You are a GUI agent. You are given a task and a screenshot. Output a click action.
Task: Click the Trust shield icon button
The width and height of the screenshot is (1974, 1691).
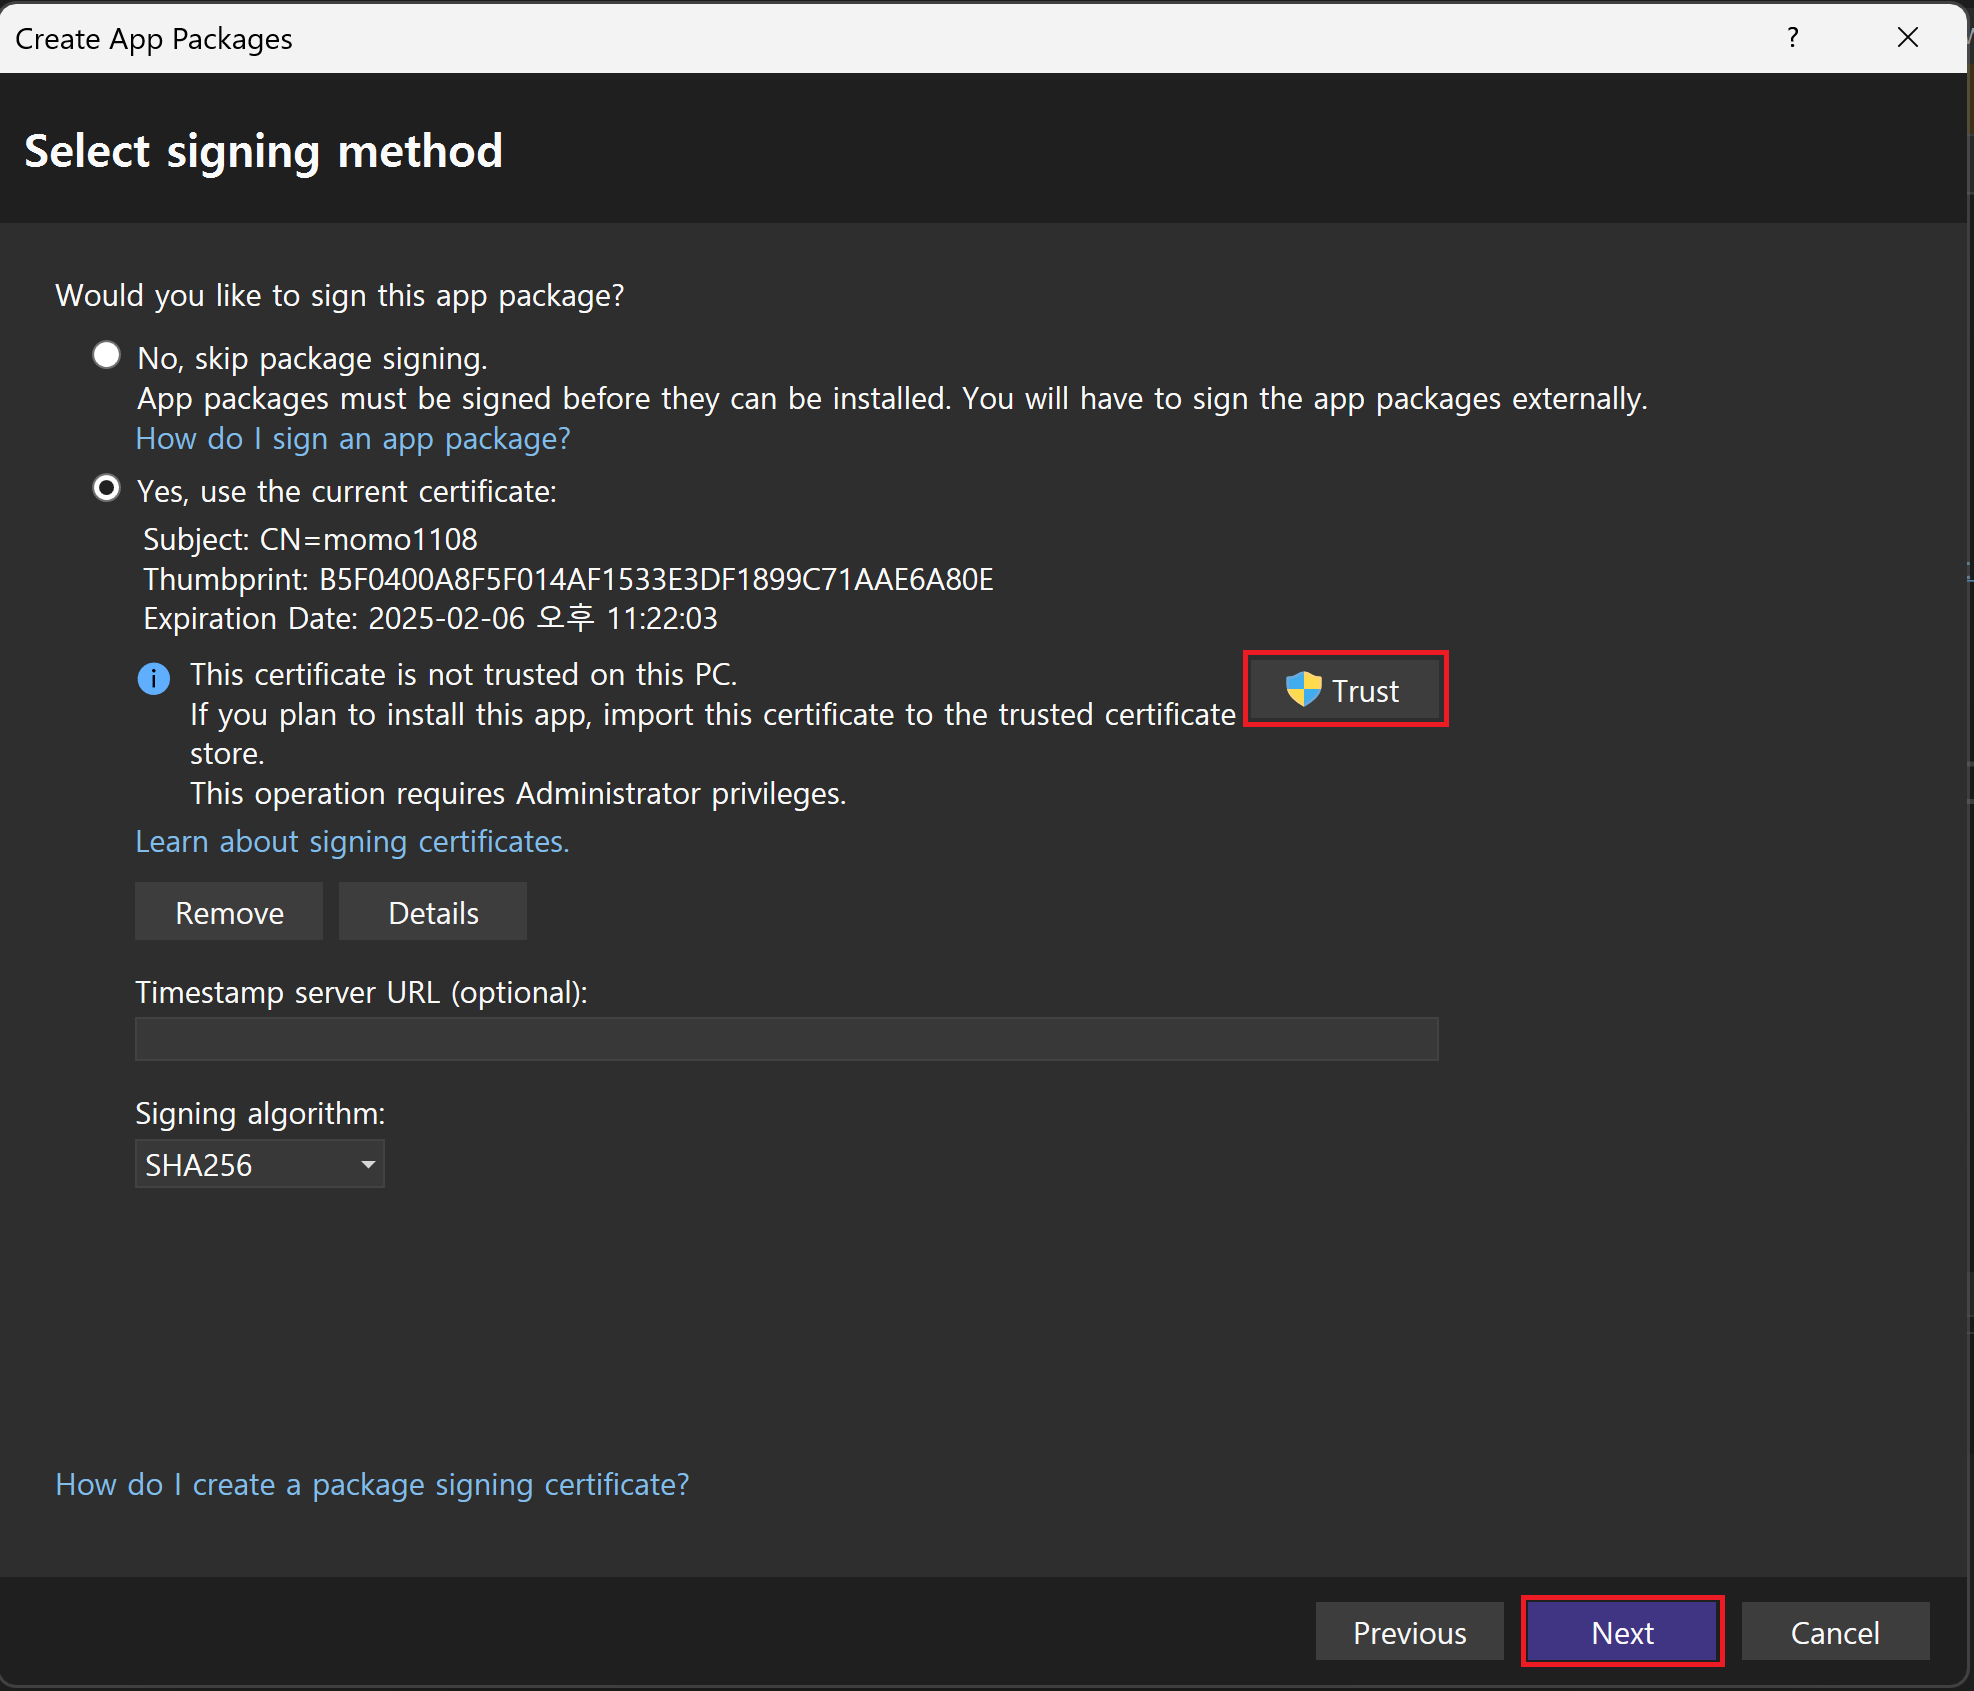(x=1344, y=690)
